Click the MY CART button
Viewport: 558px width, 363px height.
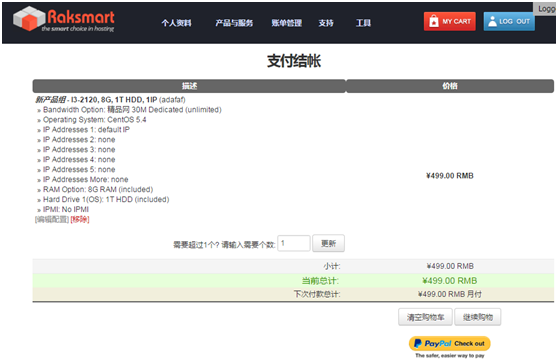click(449, 21)
